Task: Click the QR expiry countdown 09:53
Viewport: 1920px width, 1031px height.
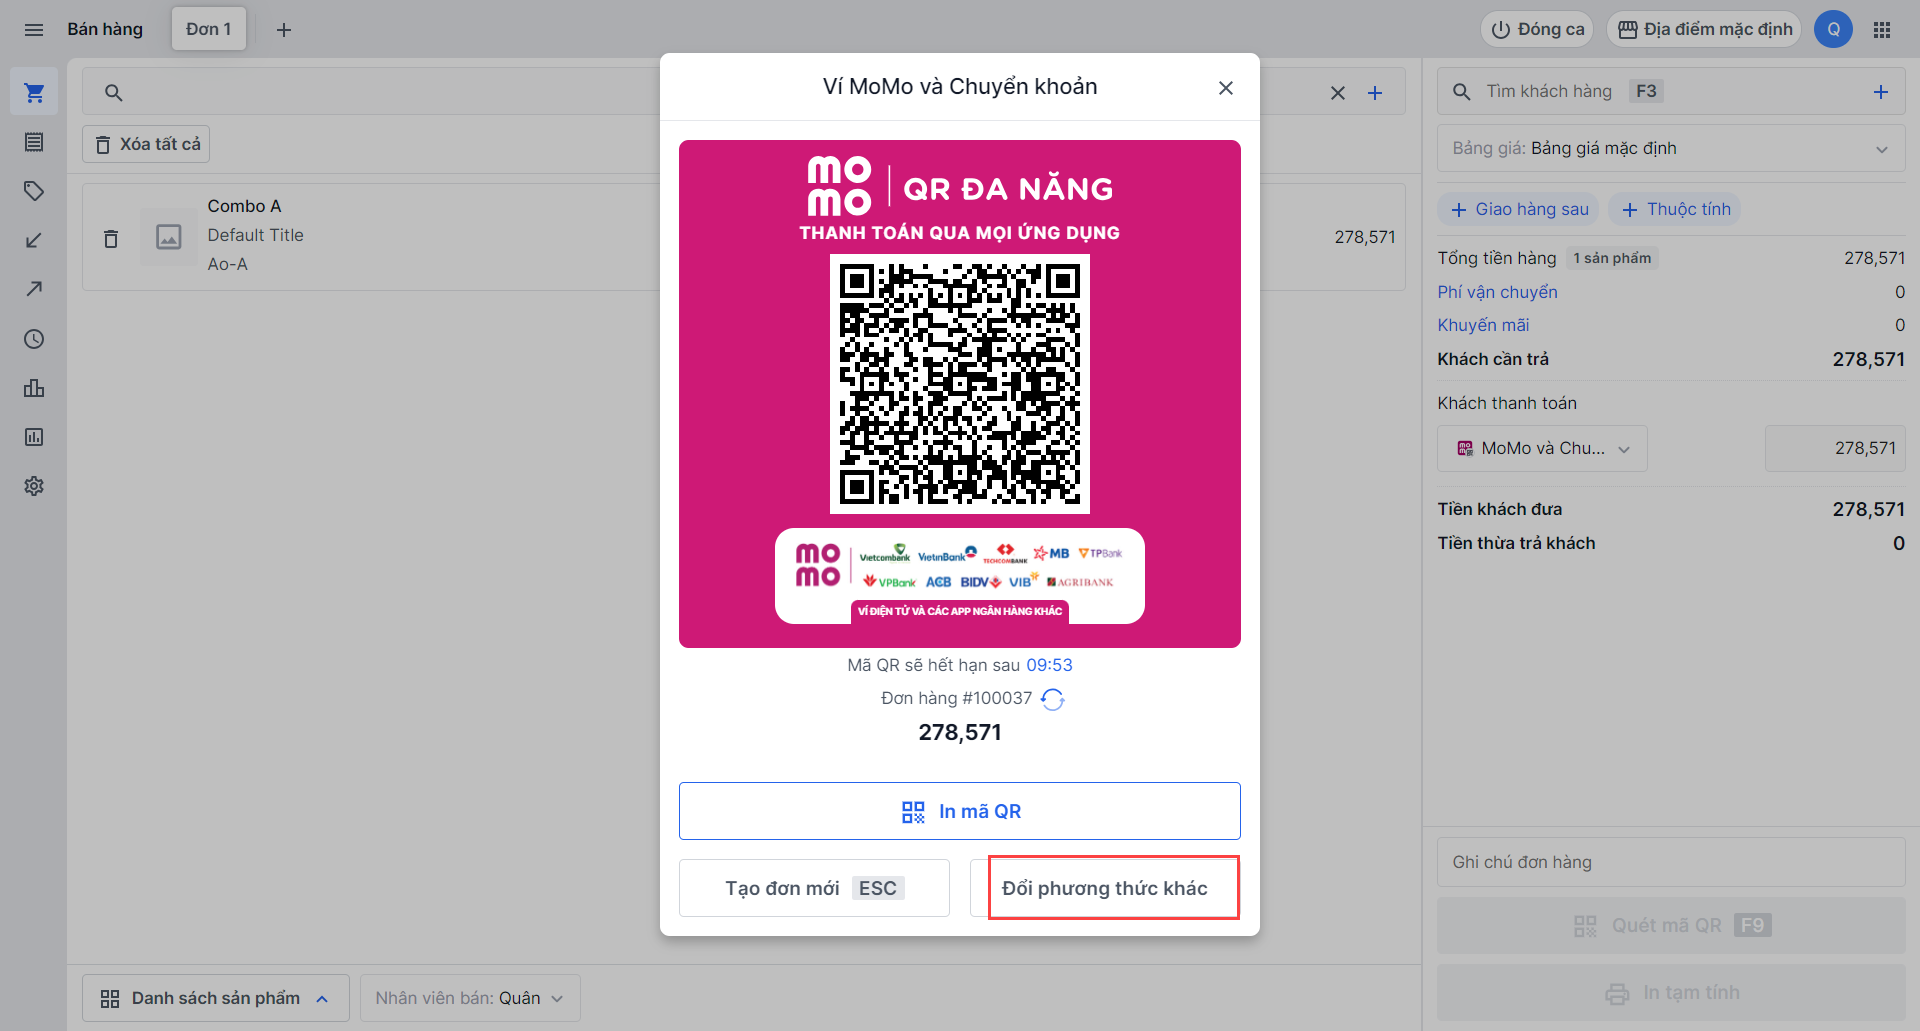Action: coord(1049,665)
